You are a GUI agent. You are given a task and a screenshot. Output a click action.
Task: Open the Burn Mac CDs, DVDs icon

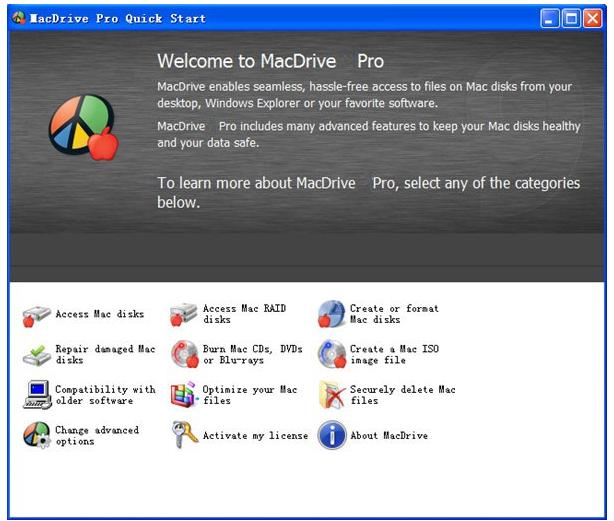coord(184,355)
